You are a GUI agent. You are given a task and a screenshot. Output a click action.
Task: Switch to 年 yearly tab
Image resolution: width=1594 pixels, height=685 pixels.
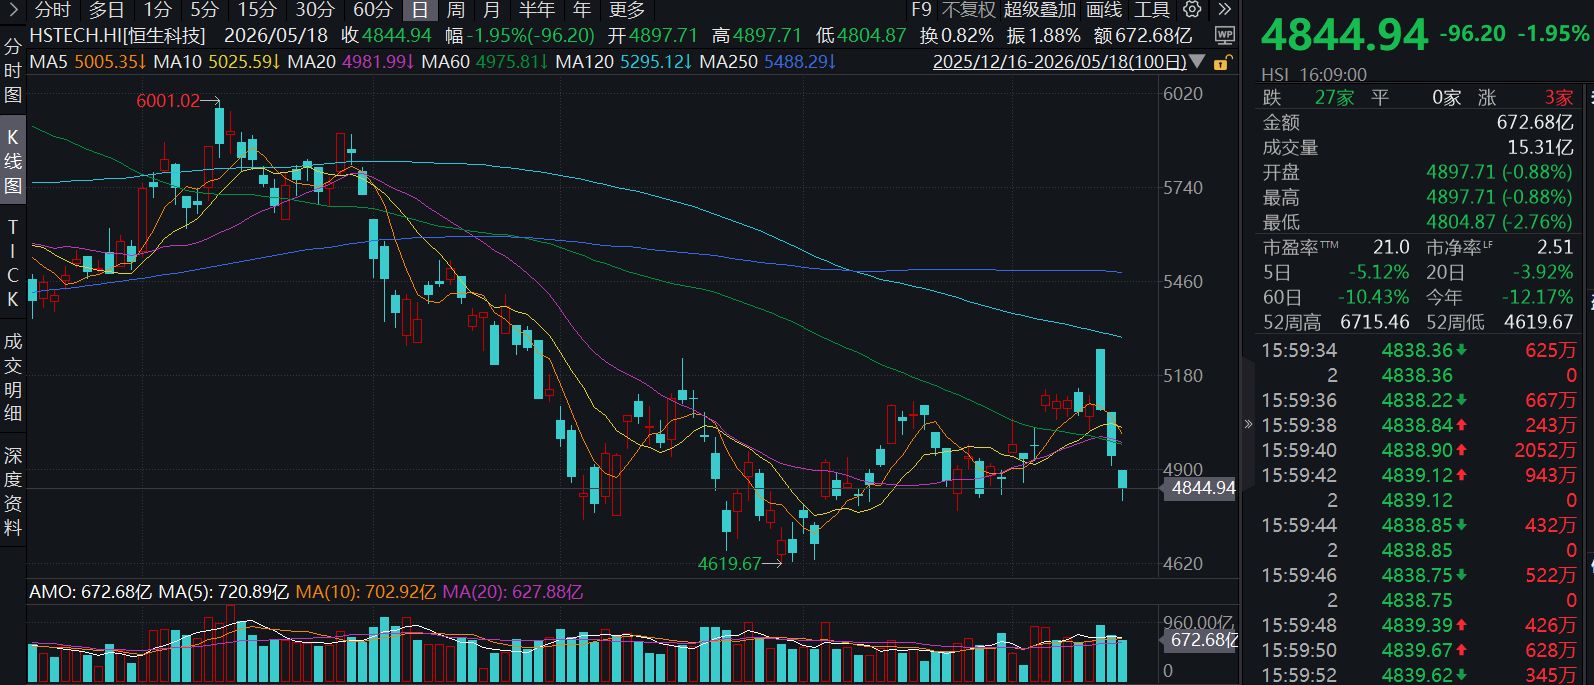click(x=582, y=10)
